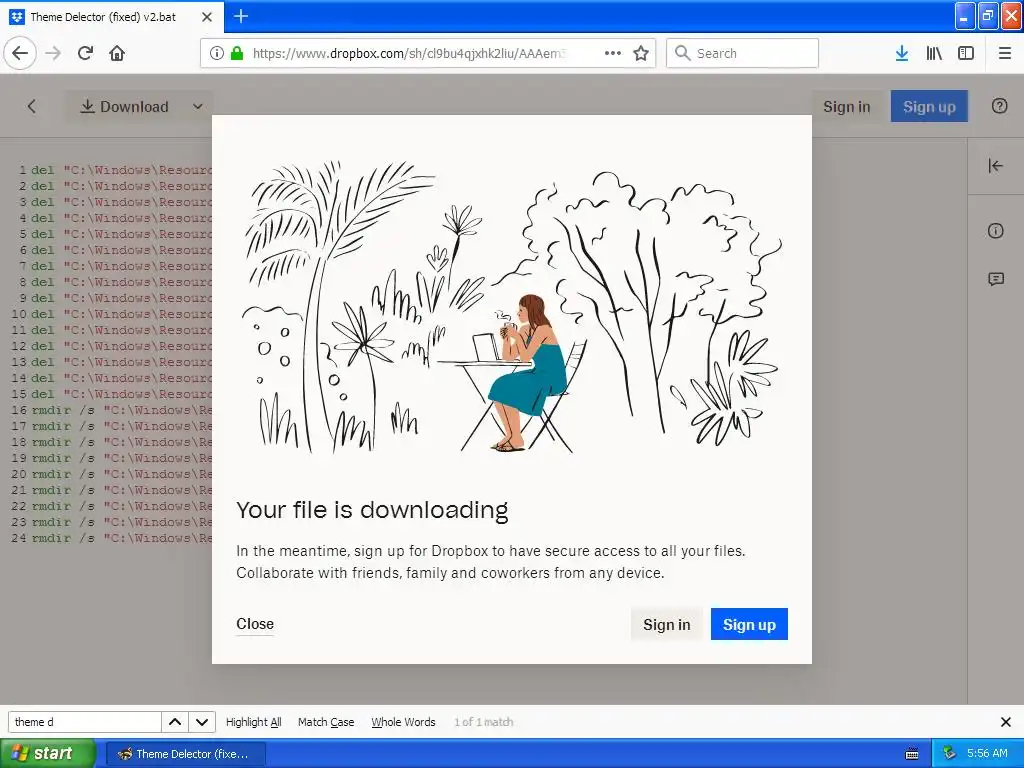The image size is (1024, 768).
Task: Click the Firefox forward arrow button
Action: click(x=53, y=53)
